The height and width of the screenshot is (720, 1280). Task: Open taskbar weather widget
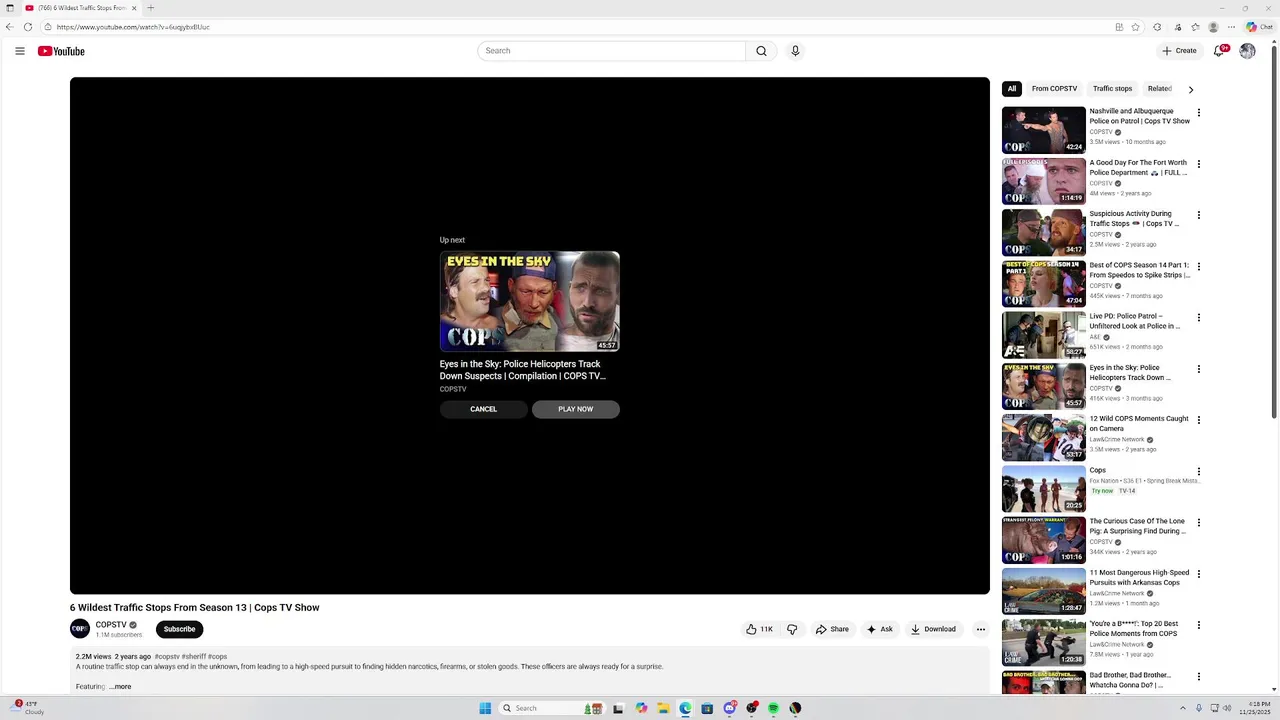[28, 708]
